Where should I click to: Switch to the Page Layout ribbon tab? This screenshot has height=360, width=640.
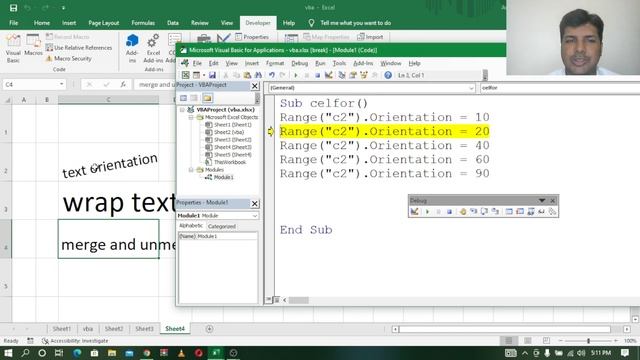click(104, 23)
